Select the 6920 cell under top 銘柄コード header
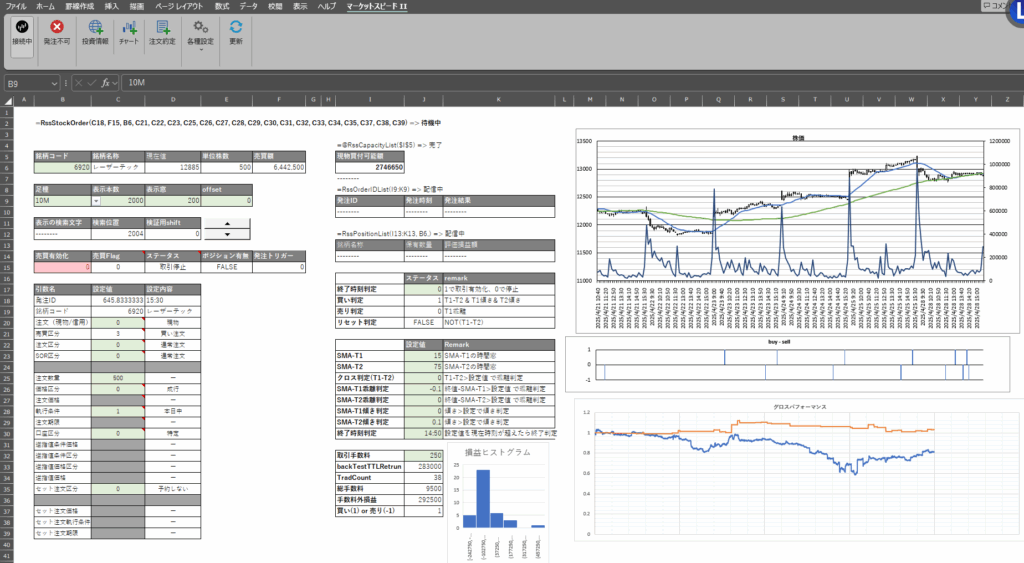Image resolution: width=1024 pixels, height=563 pixels. [x=63, y=167]
